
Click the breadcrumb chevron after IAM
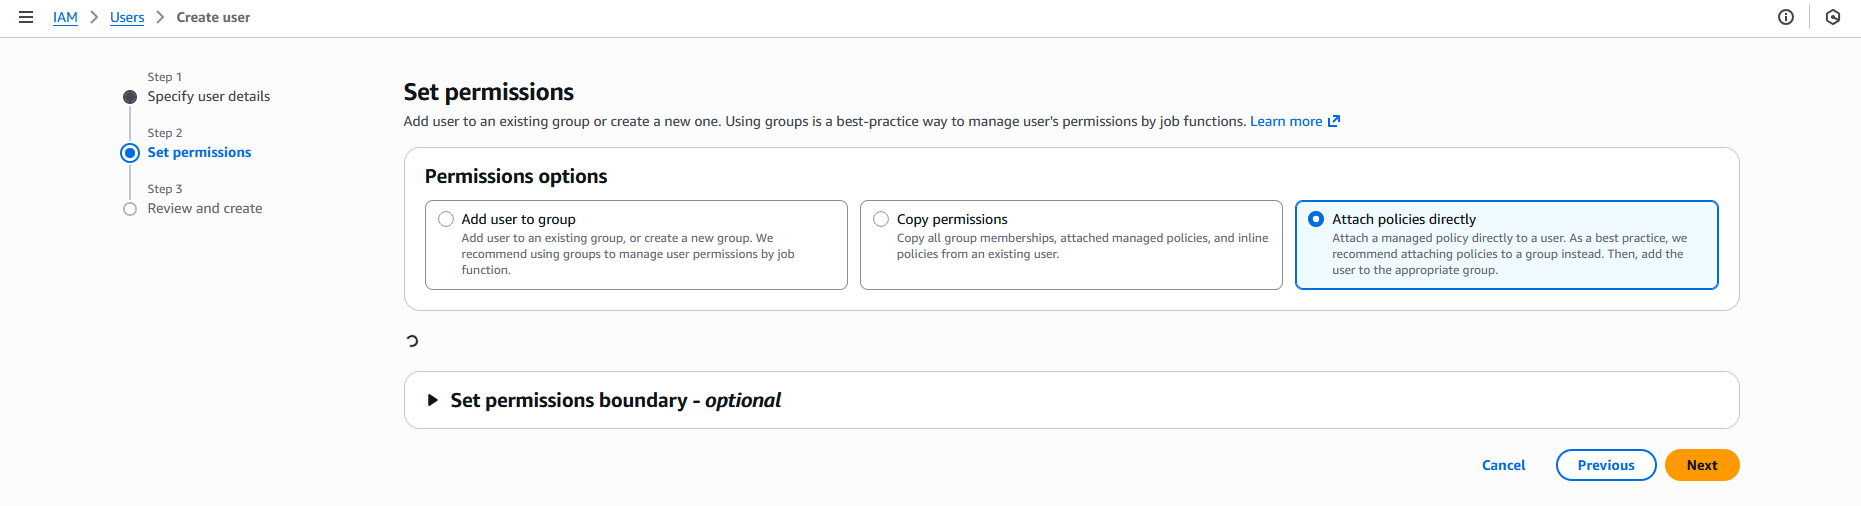tap(94, 17)
